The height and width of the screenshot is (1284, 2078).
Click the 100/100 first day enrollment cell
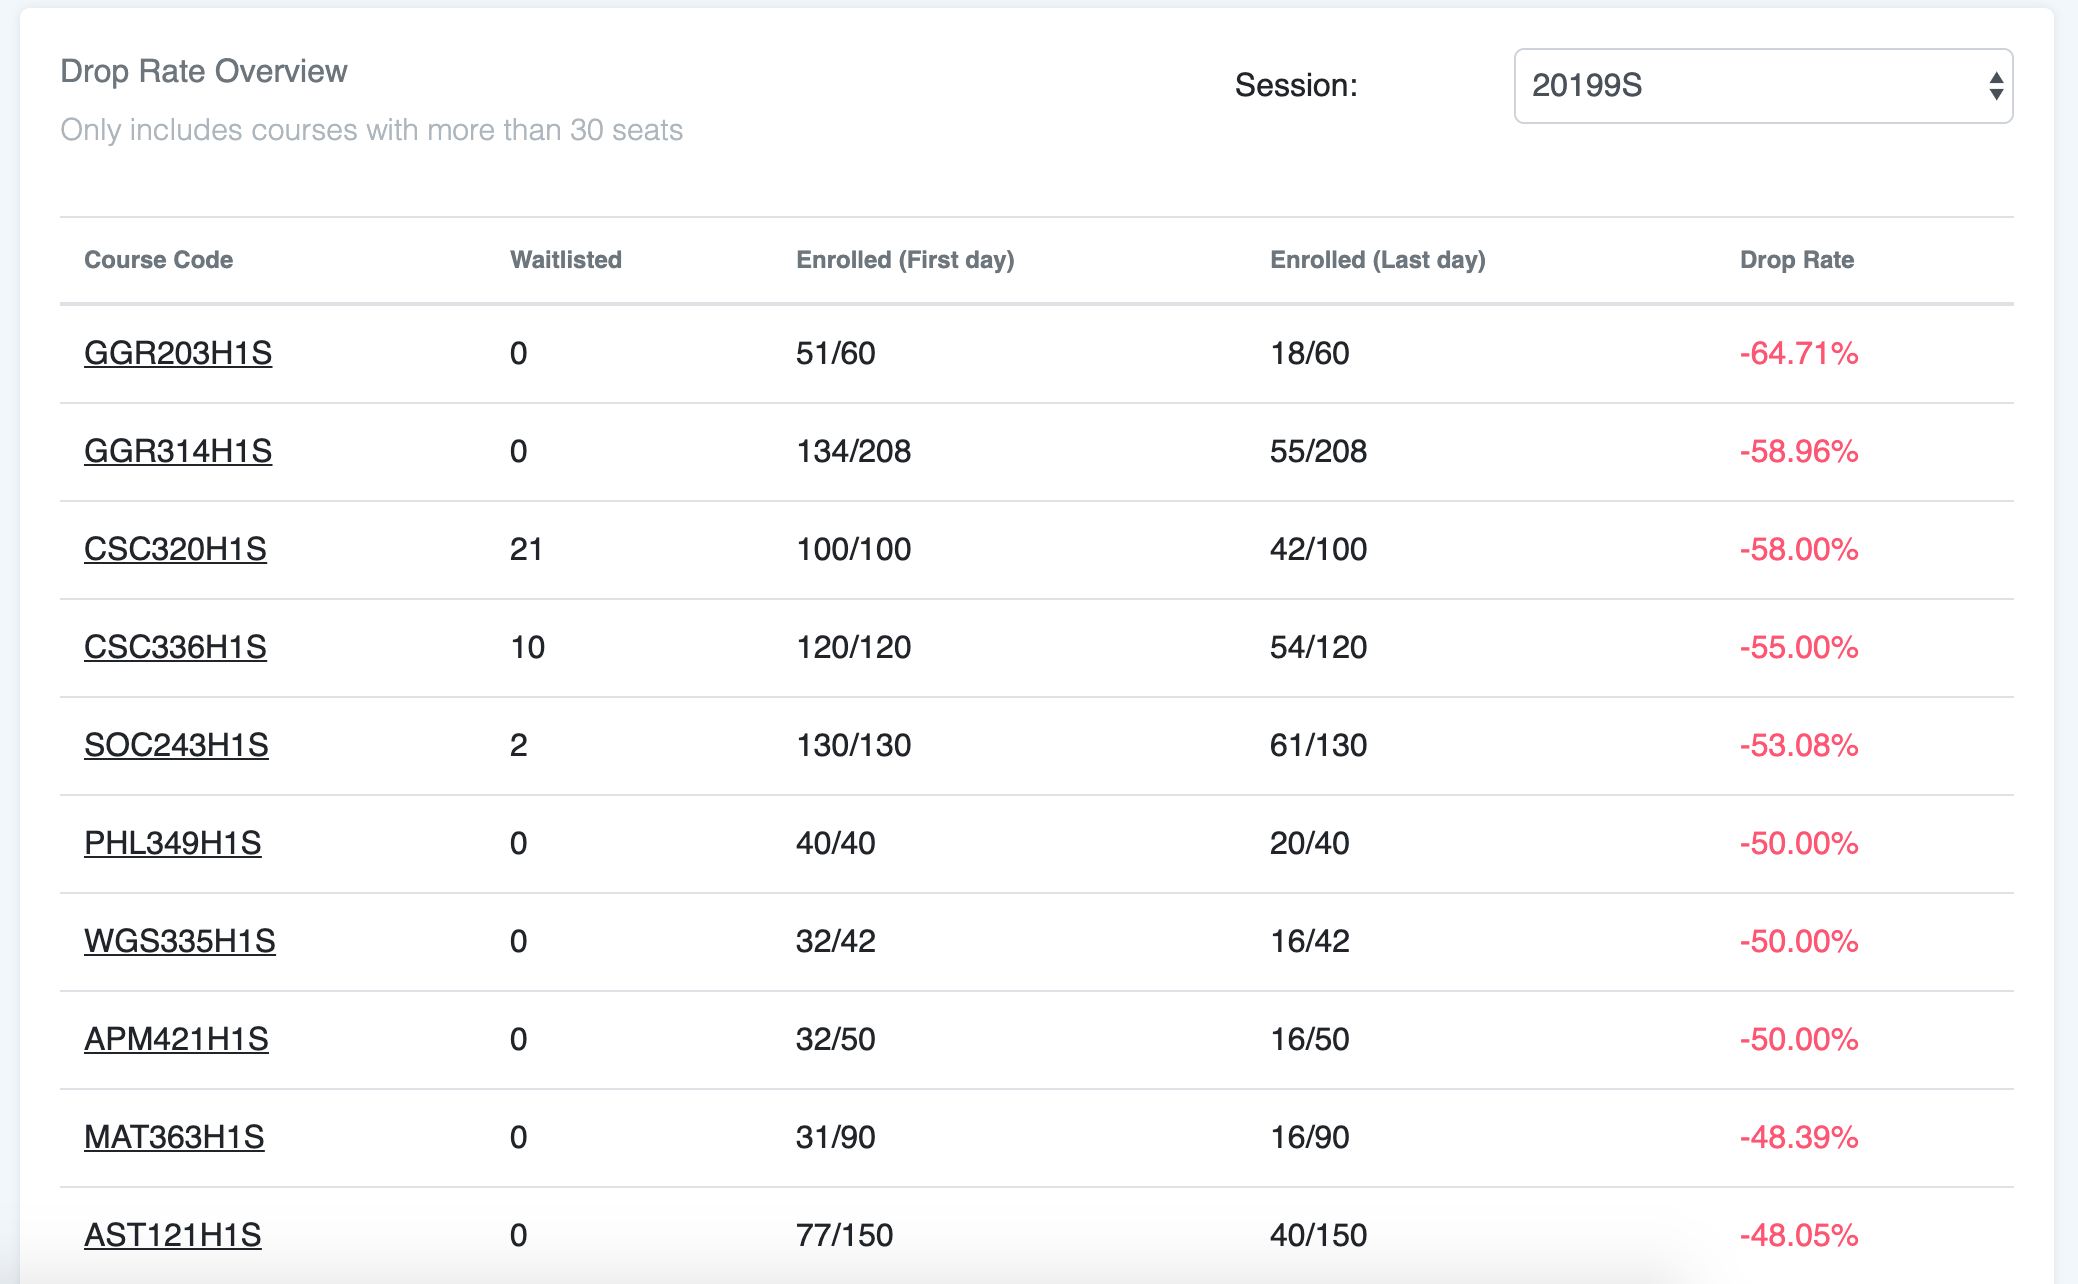pyautogui.click(x=853, y=549)
